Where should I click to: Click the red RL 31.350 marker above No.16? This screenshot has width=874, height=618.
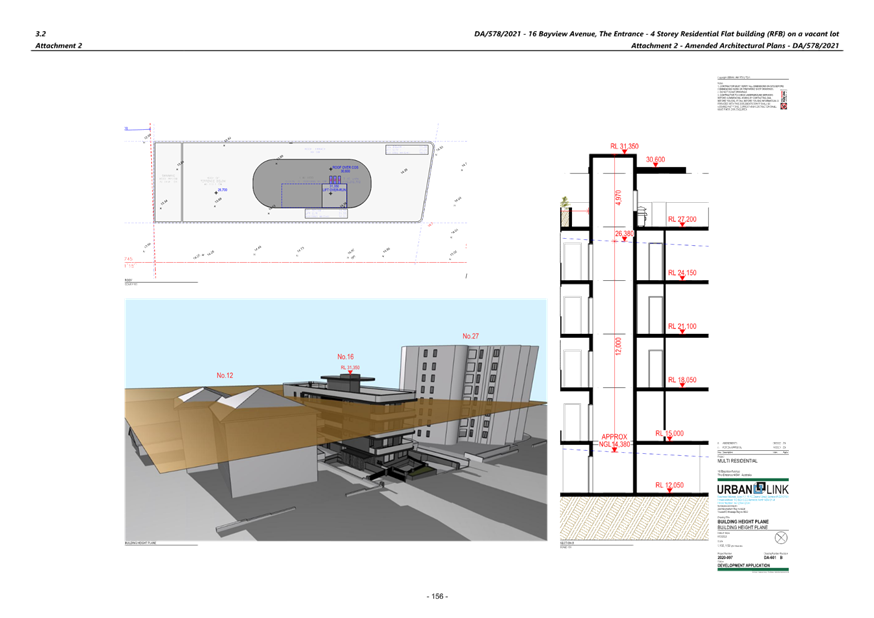click(x=349, y=369)
